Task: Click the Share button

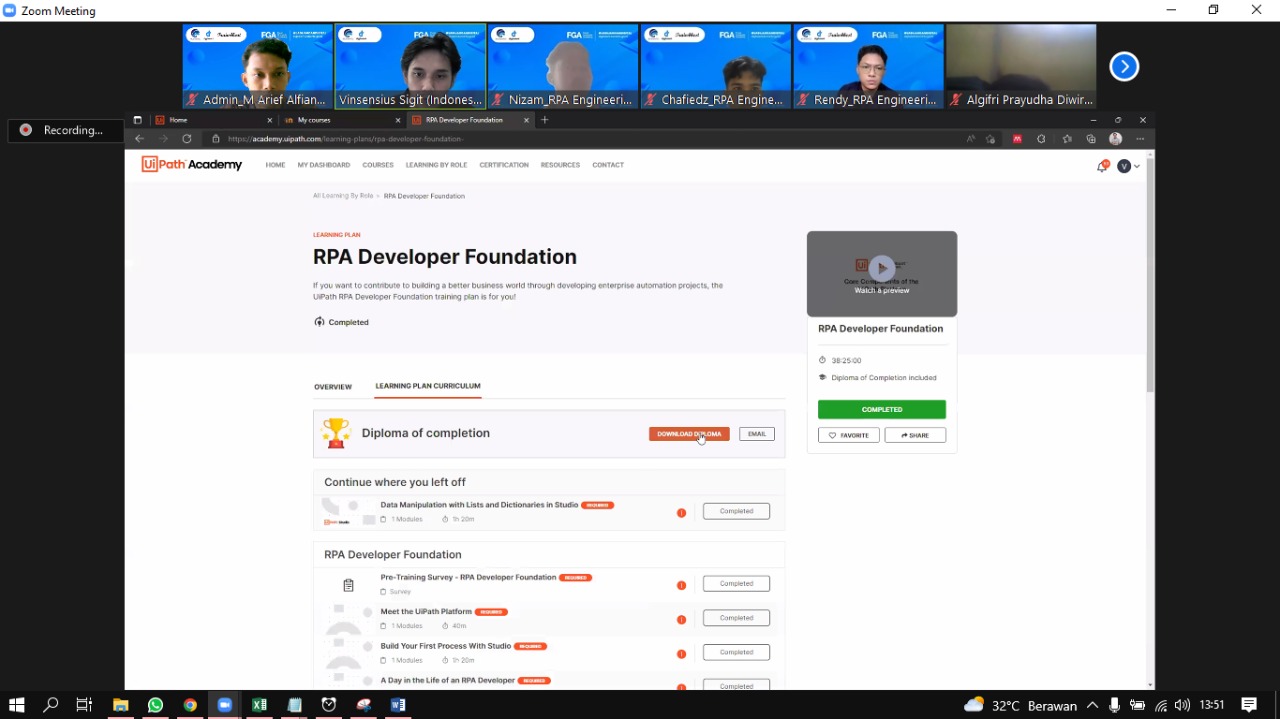Action: pos(914,435)
